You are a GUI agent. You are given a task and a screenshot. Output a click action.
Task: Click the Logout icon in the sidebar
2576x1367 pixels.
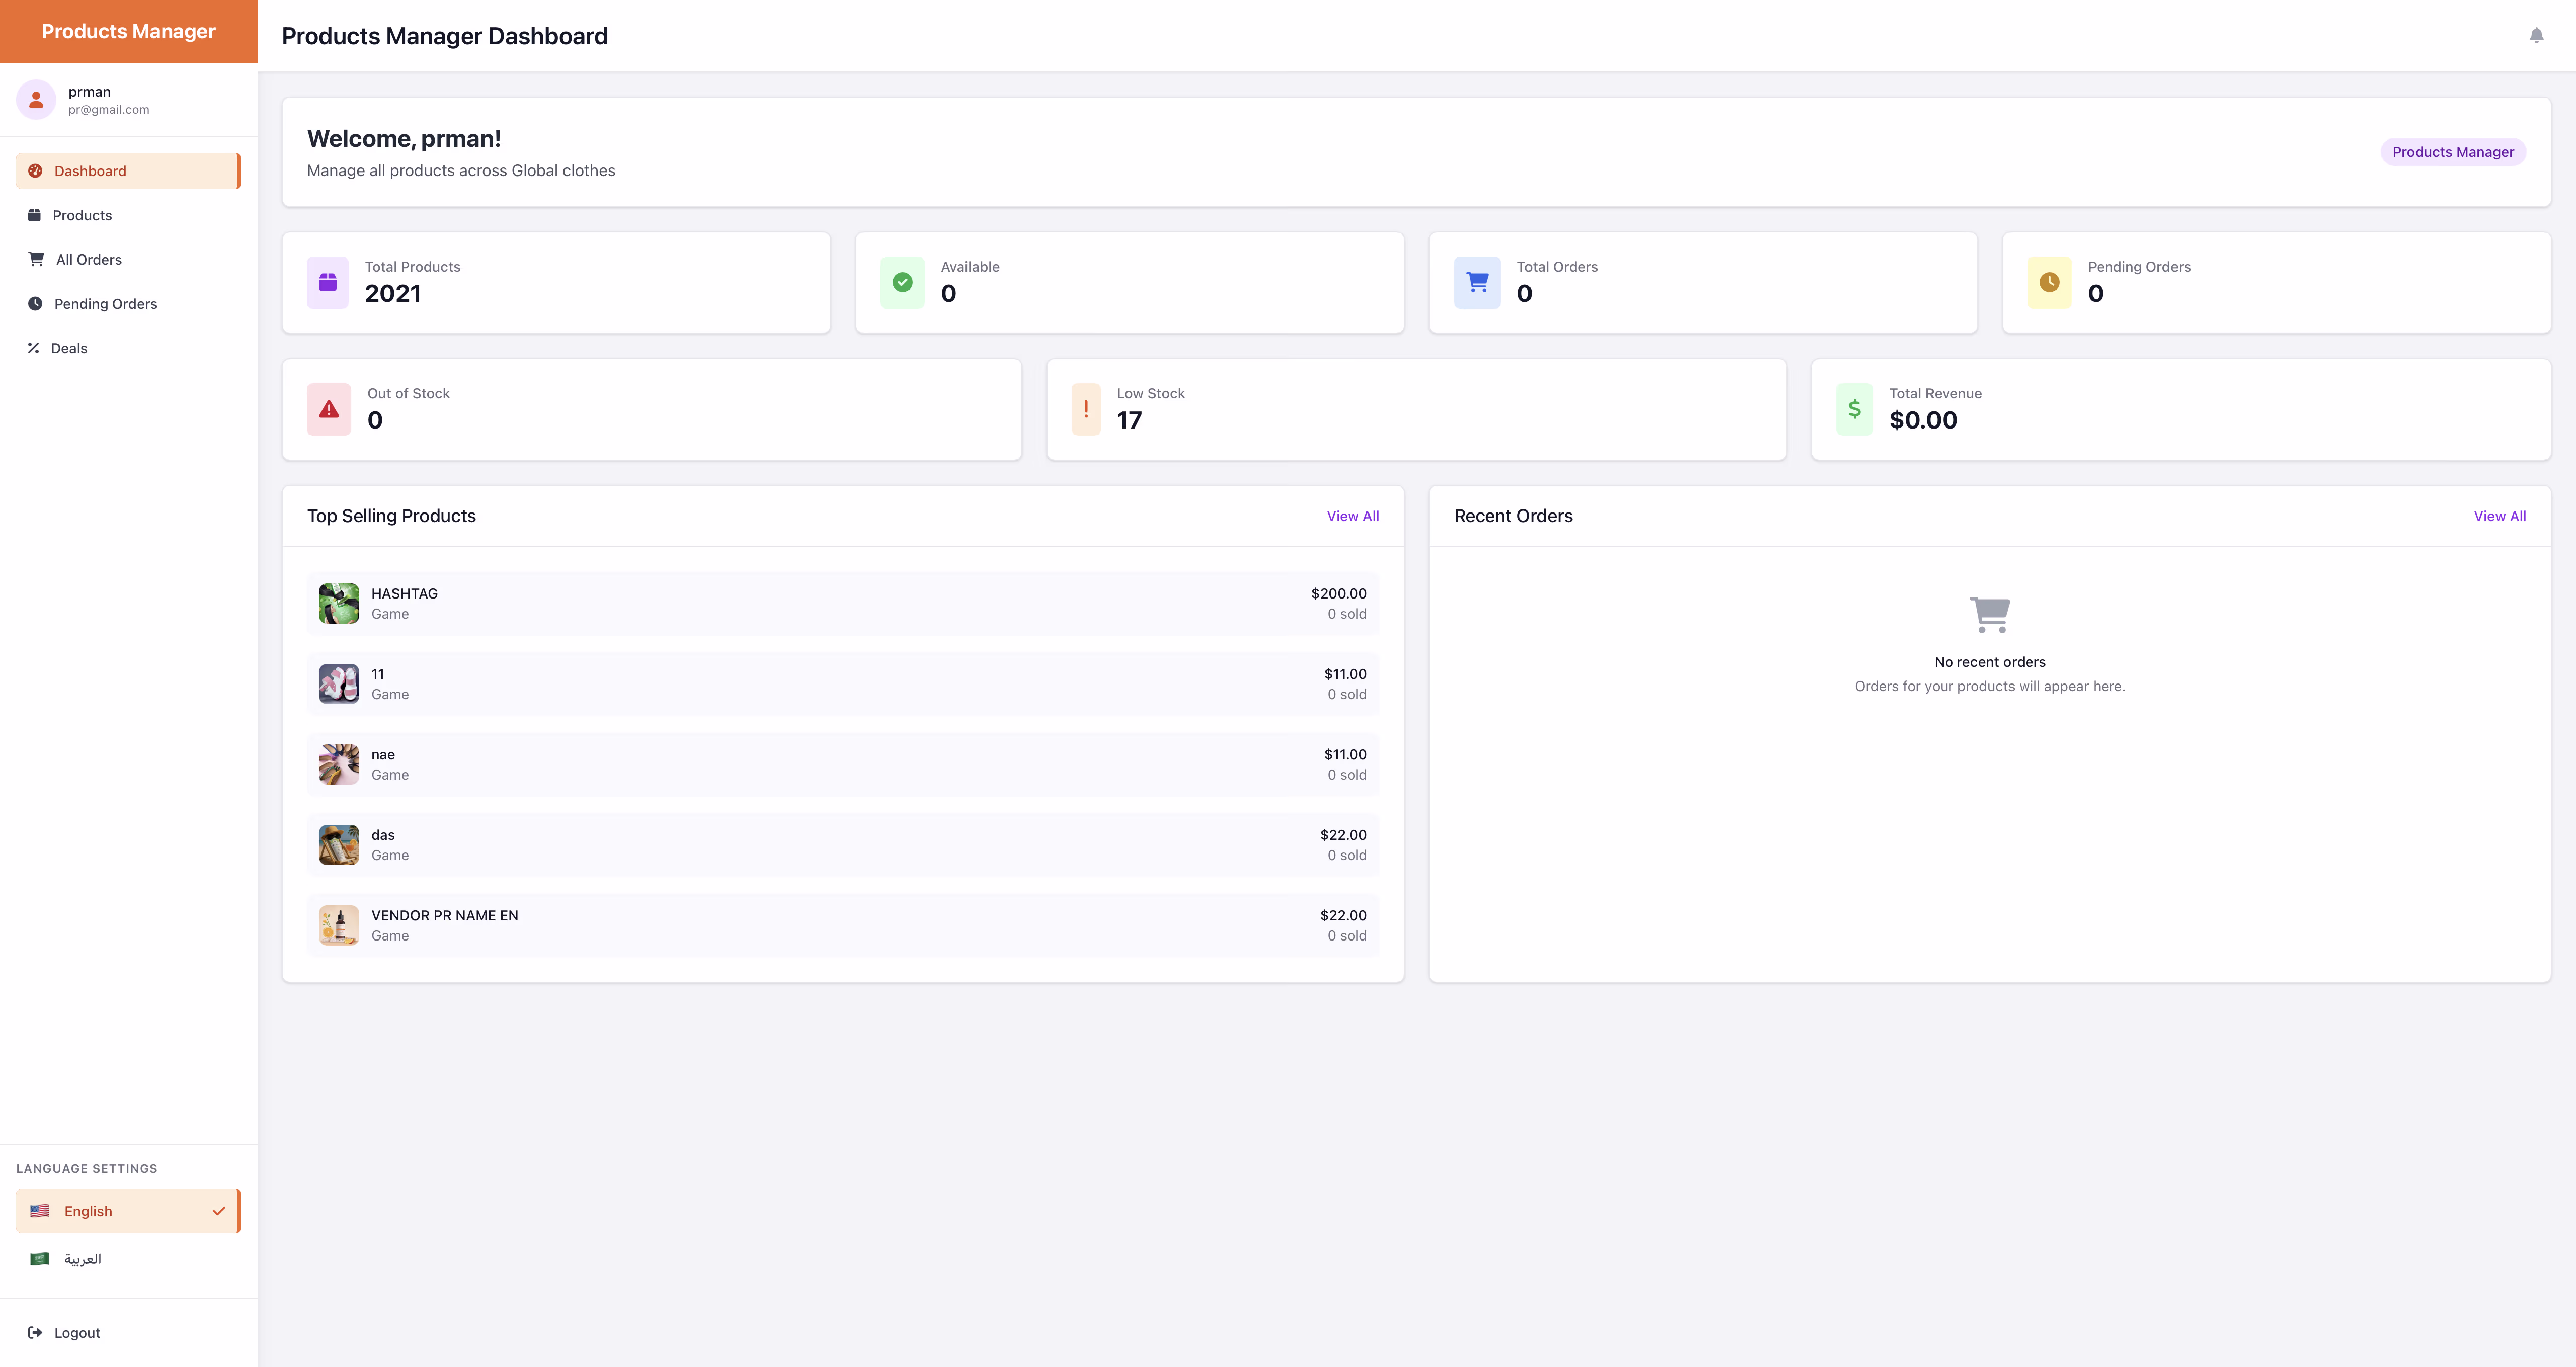[x=35, y=1332]
